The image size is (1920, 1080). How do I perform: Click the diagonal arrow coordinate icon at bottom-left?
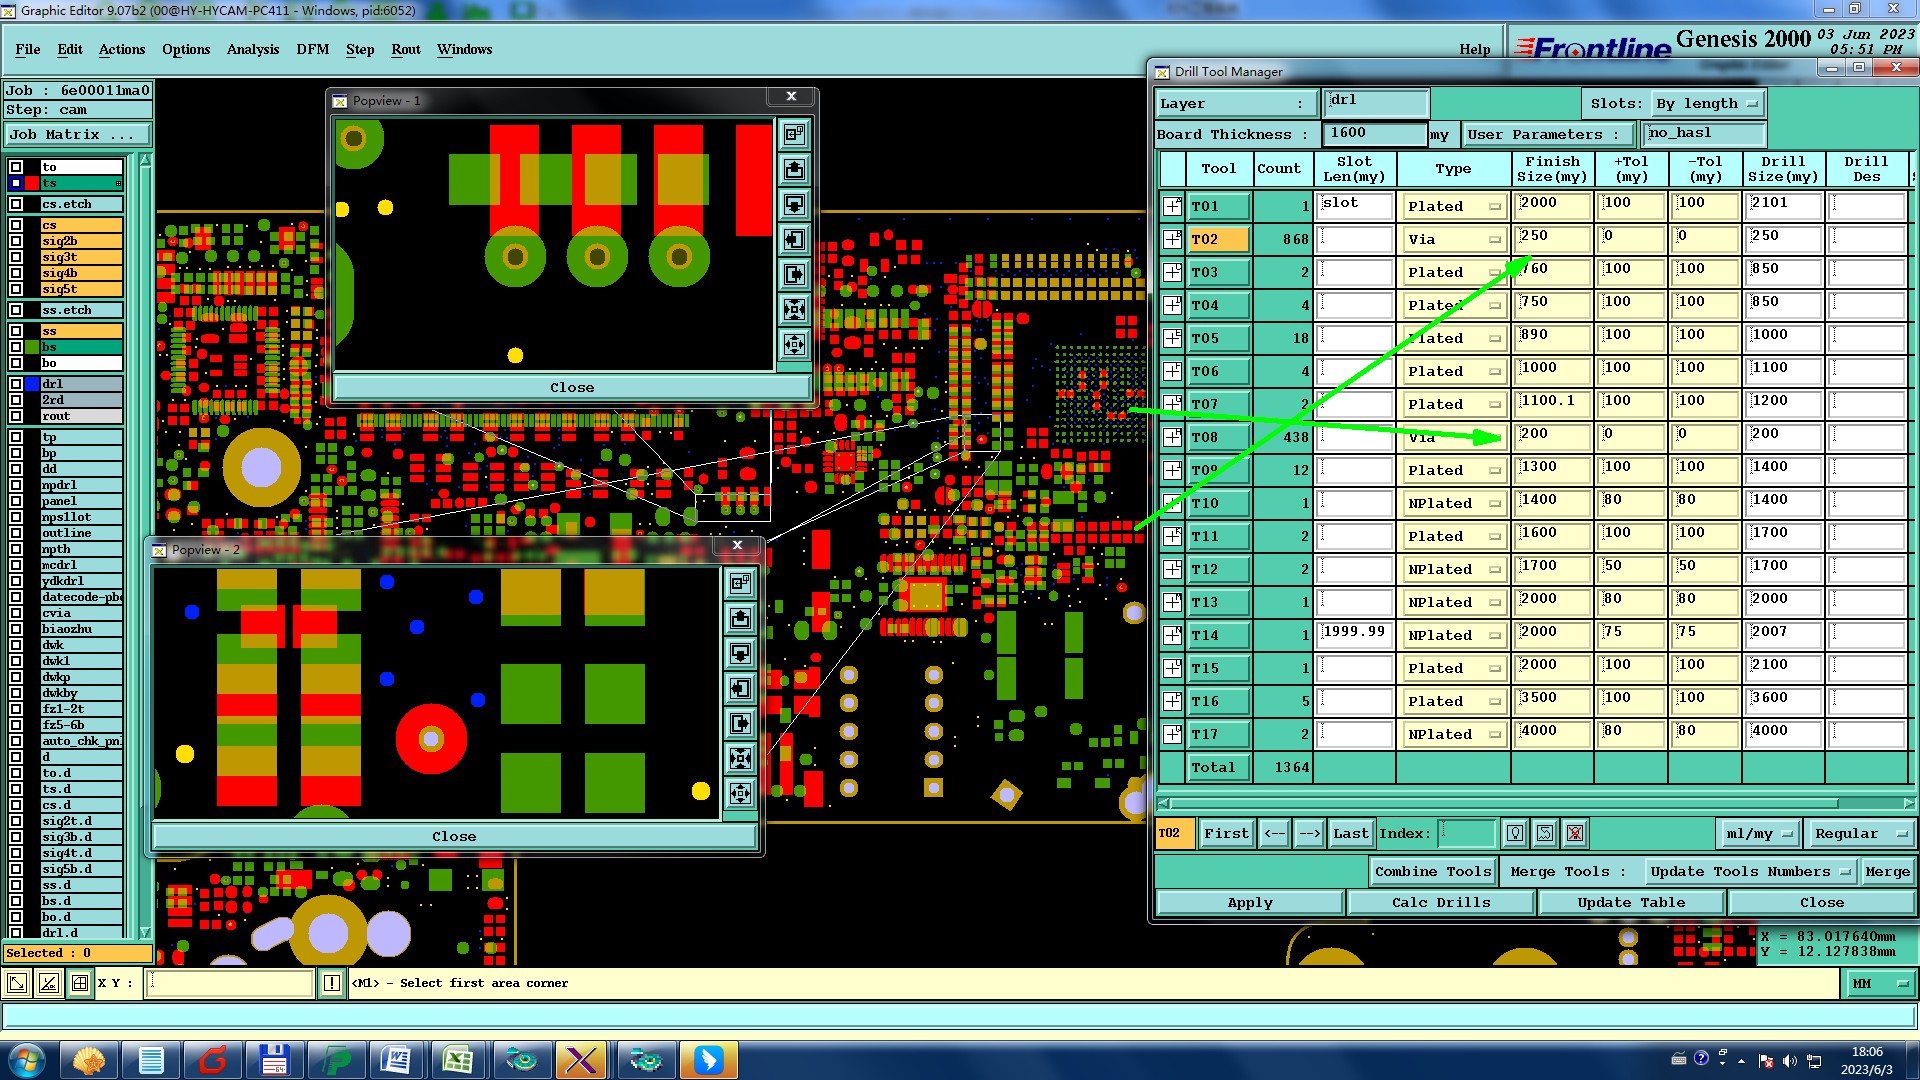[x=17, y=984]
